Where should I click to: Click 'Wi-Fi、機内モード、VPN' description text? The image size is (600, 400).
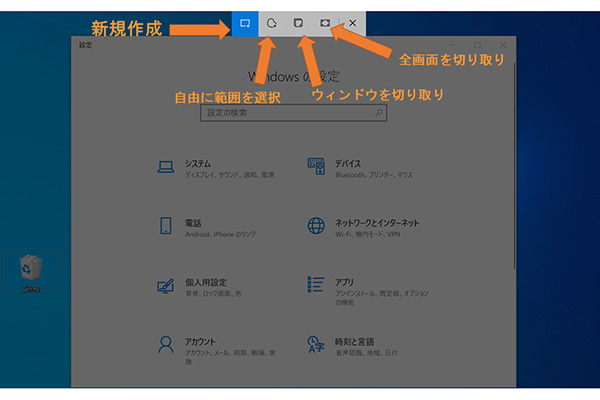[x=367, y=234]
